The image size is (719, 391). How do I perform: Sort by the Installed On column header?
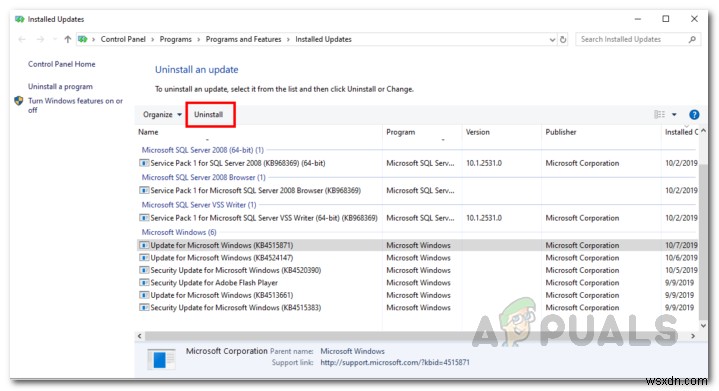pyautogui.click(x=680, y=132)
